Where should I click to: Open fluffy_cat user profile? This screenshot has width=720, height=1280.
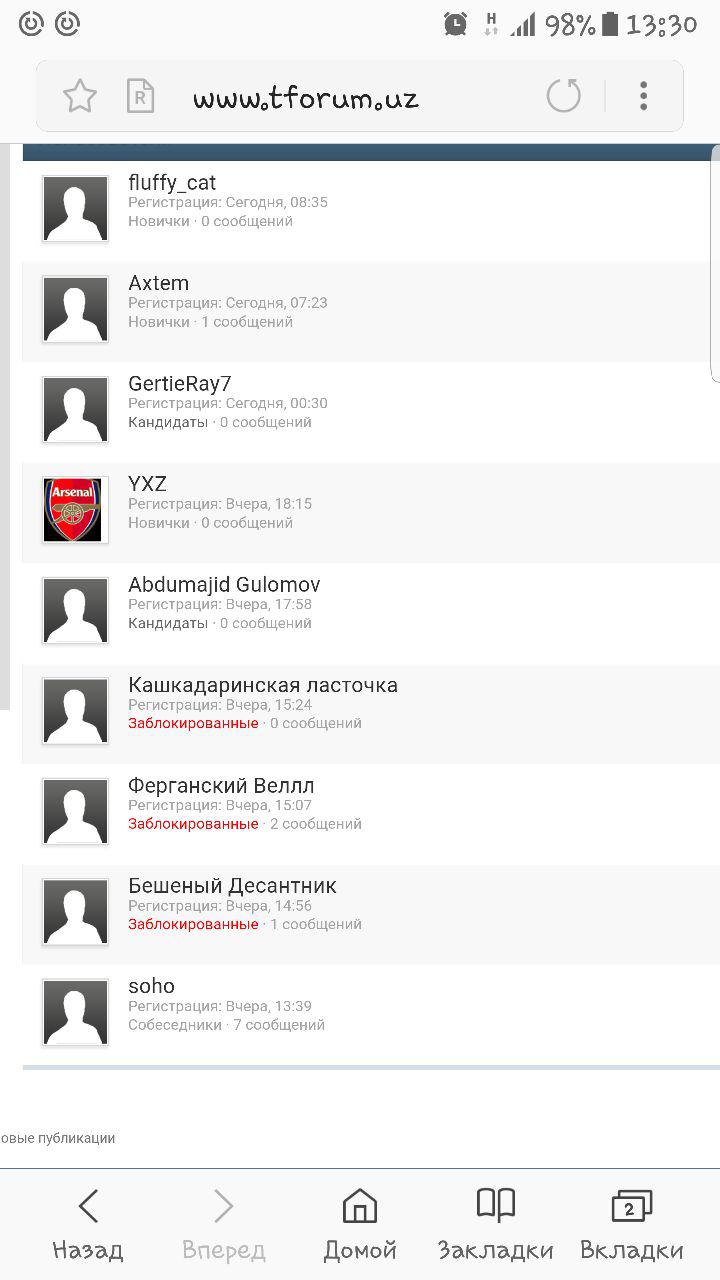pos(172,183)
